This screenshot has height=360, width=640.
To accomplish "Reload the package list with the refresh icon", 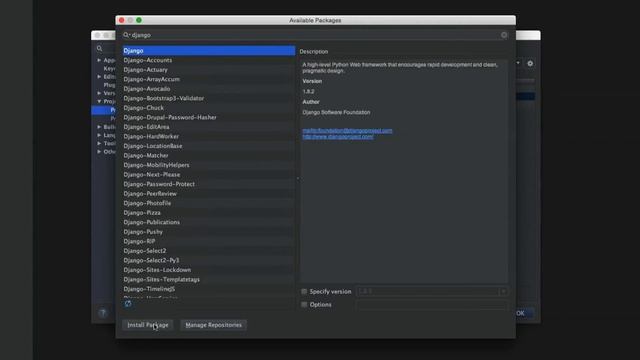I will tap(128, 304).
